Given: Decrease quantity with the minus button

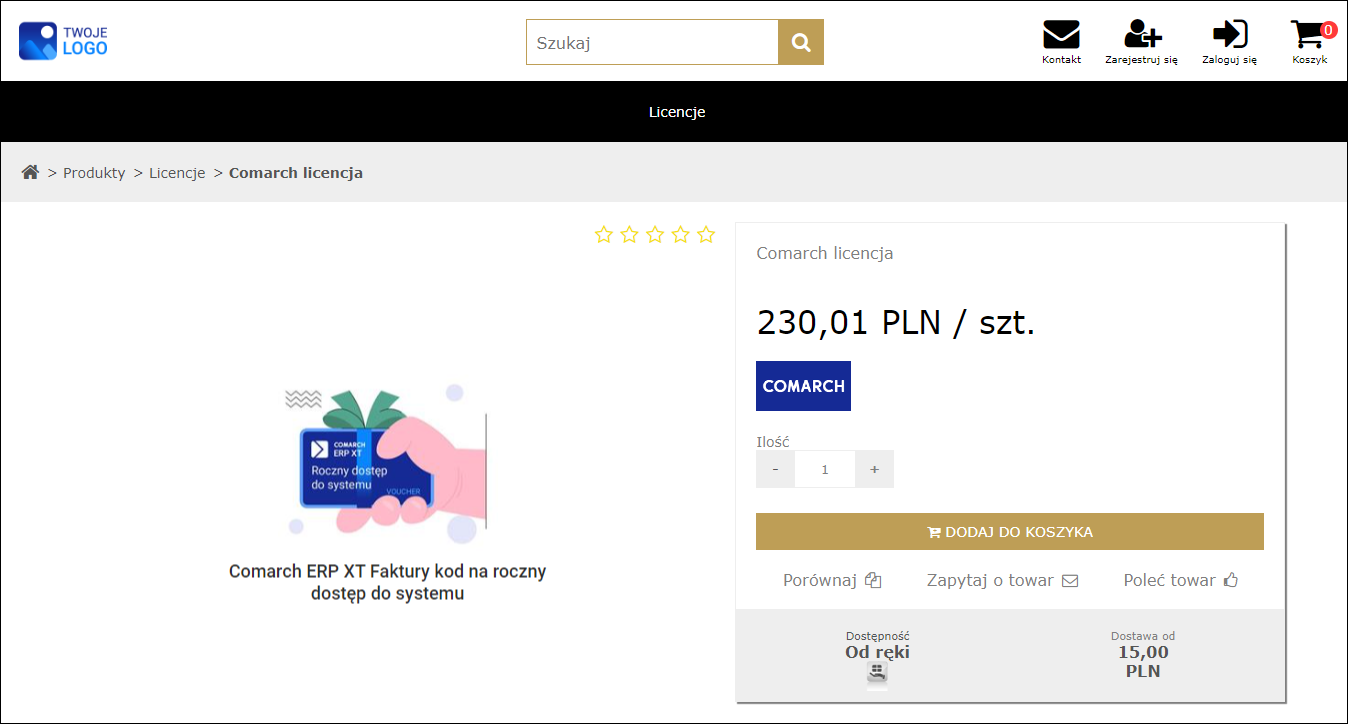Looking at the screenshot, I should point(775,469).
